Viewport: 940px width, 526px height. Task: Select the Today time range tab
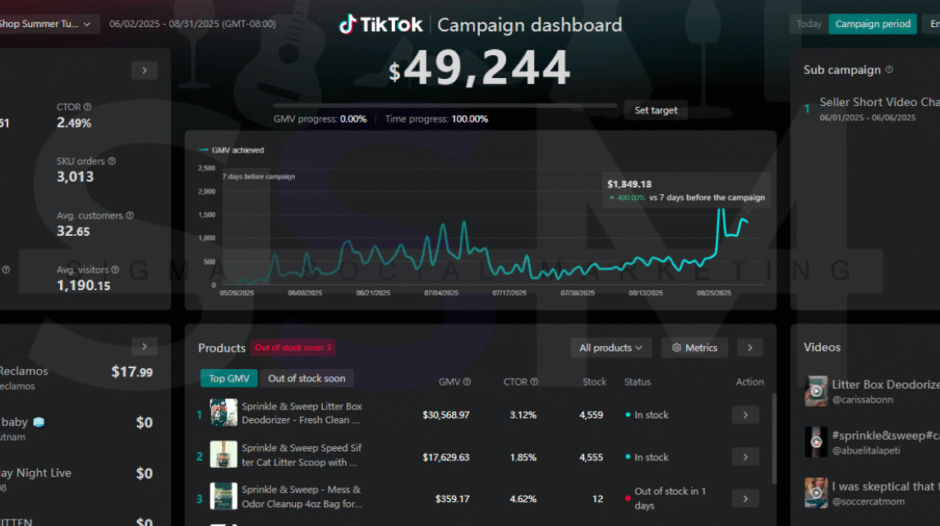click(x=809, y=24)
